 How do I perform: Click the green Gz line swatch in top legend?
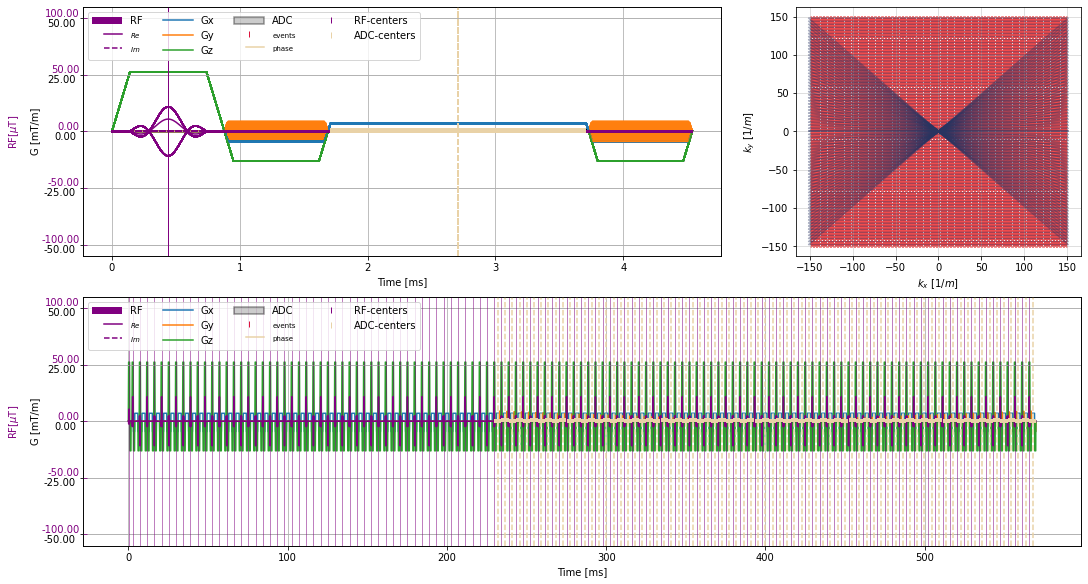tap(177, 51)
